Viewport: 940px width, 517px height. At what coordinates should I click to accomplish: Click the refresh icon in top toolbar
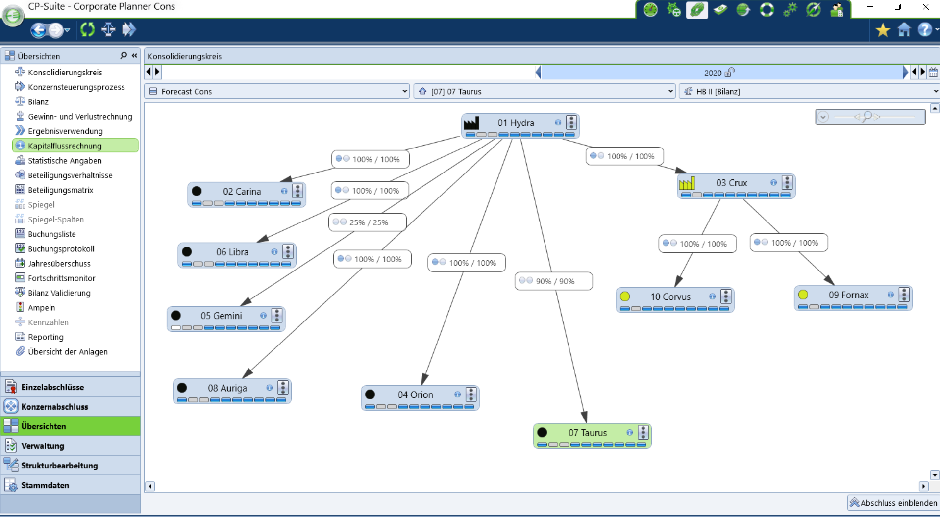tap(88, 29)
